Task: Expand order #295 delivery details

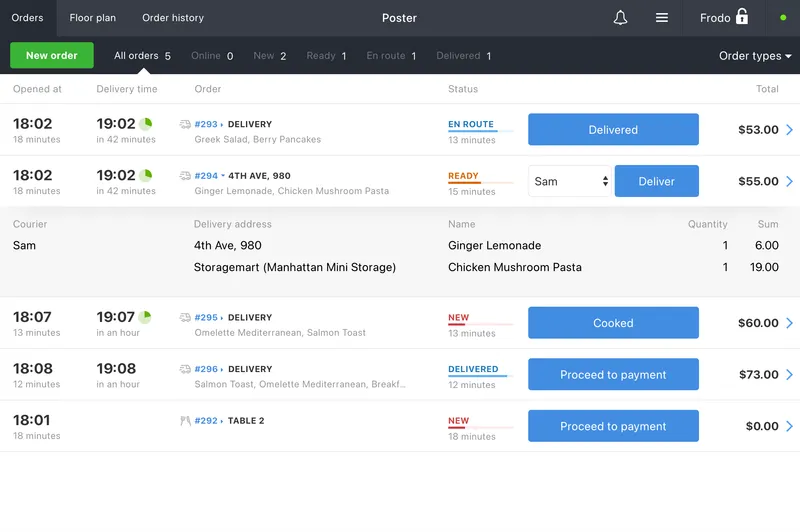Action: click(x=223, y=318)
